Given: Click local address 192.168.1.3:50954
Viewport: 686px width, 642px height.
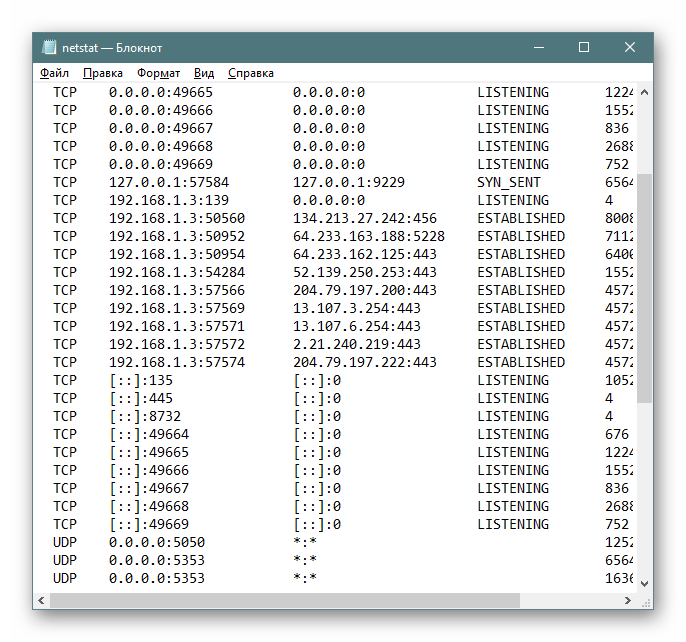Looking at the screenshot, I should [x=177, y=254].
